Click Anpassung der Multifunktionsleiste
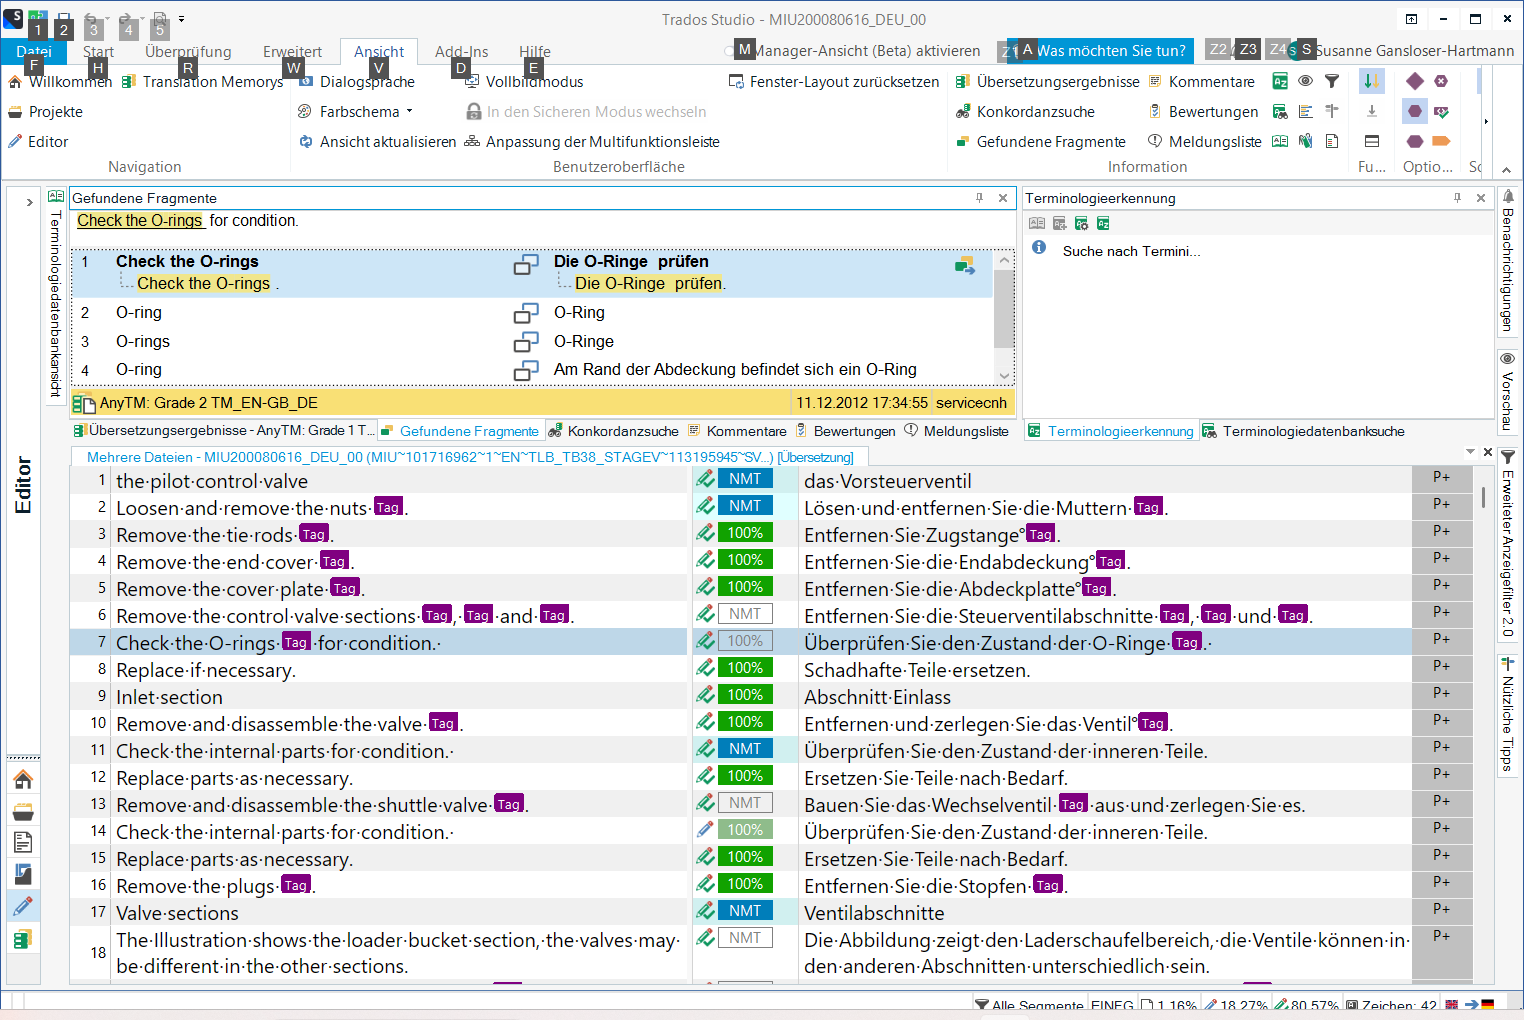The height and width of the screenshot is (1020, 1524). click(592, 142)
